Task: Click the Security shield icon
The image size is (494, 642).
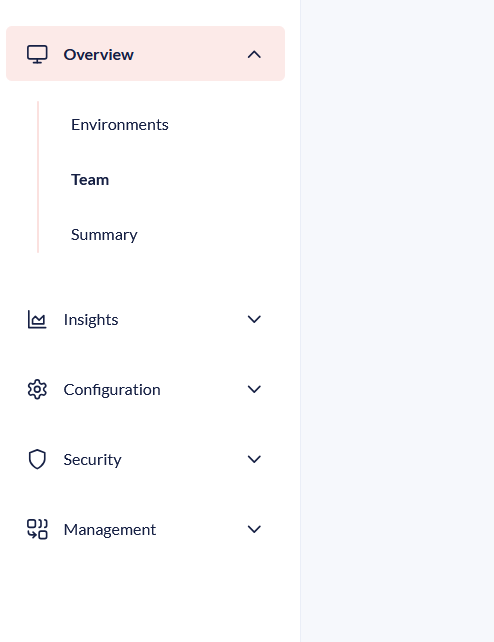Action: pyautogui.click(x=37, y=459)
